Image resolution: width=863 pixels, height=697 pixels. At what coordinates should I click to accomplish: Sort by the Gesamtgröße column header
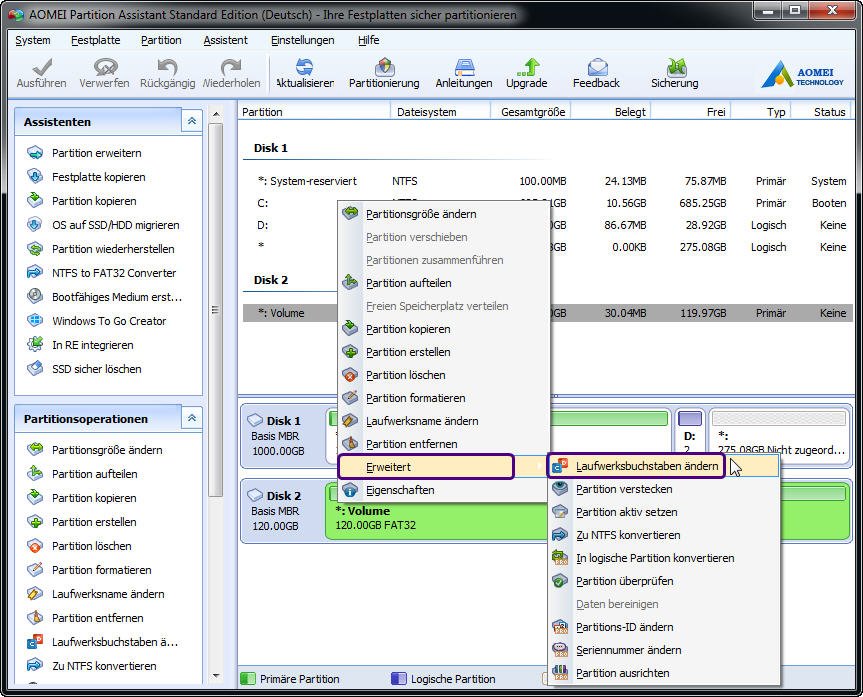pyautogui.click(x=530, y=112)
